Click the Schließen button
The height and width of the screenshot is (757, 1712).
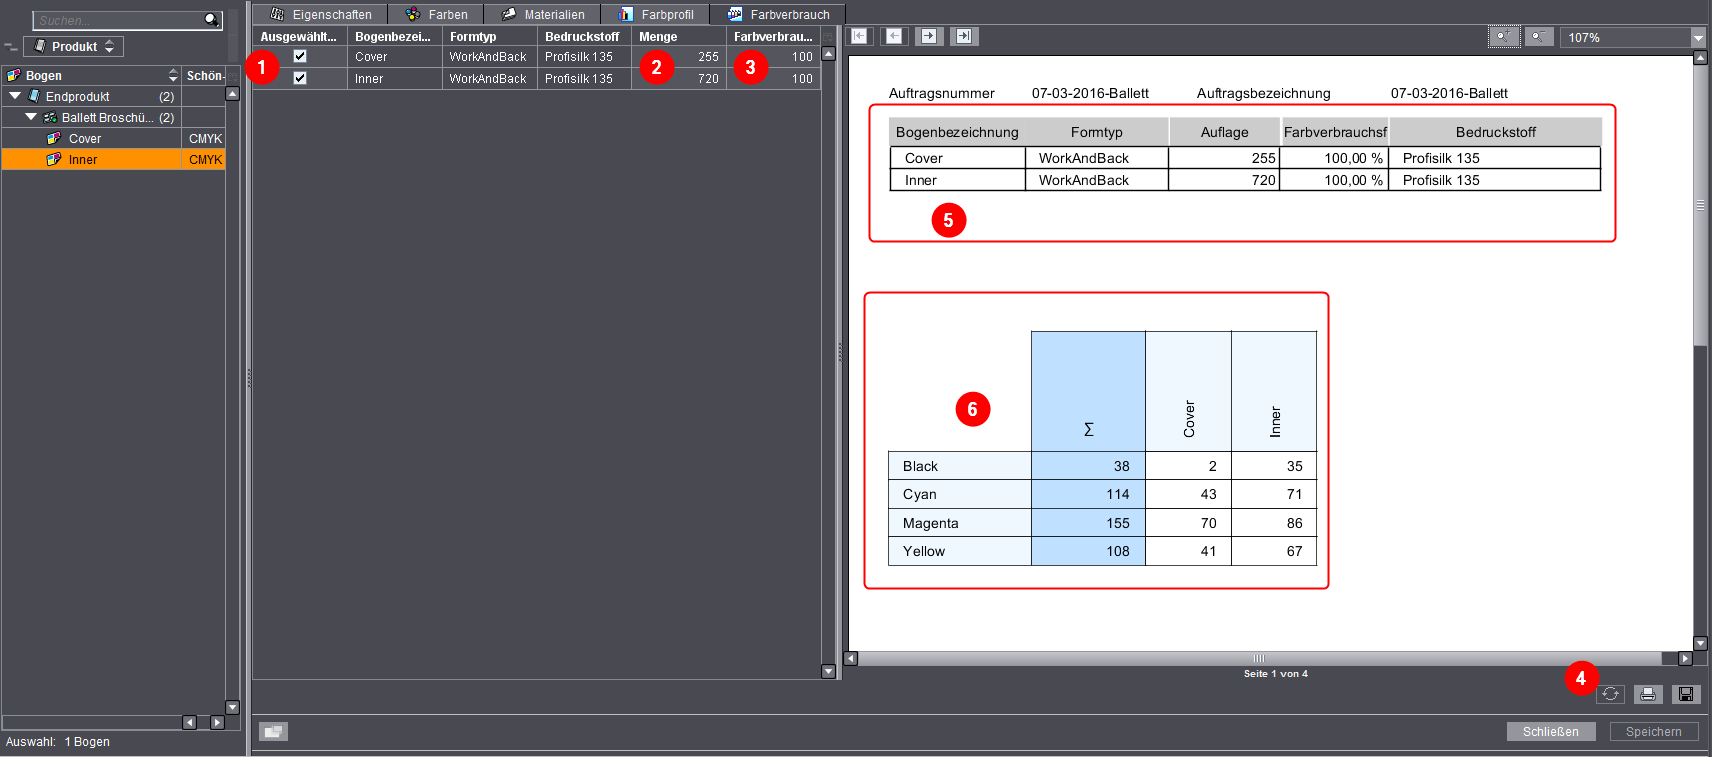pyautogui.click(x=1550, y=731)
